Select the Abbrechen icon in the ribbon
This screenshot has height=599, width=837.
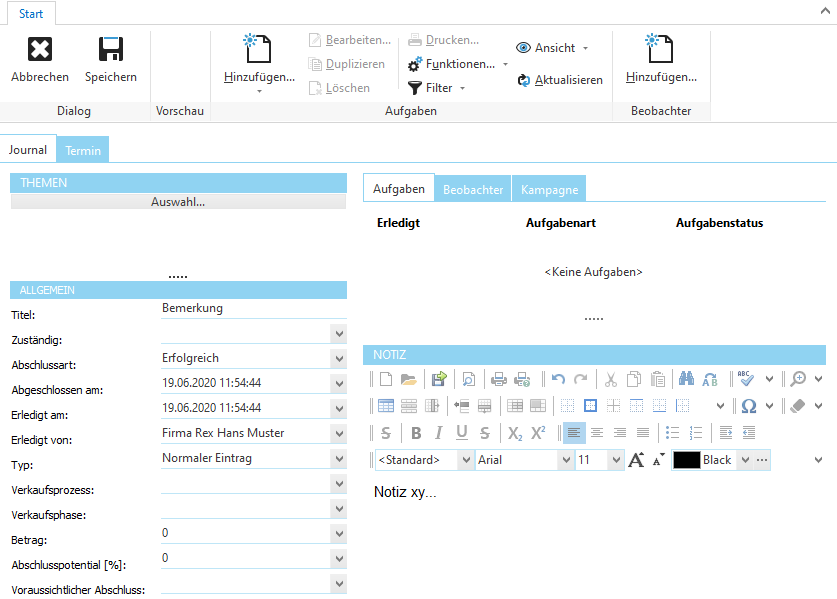click(x=39, y=48)
